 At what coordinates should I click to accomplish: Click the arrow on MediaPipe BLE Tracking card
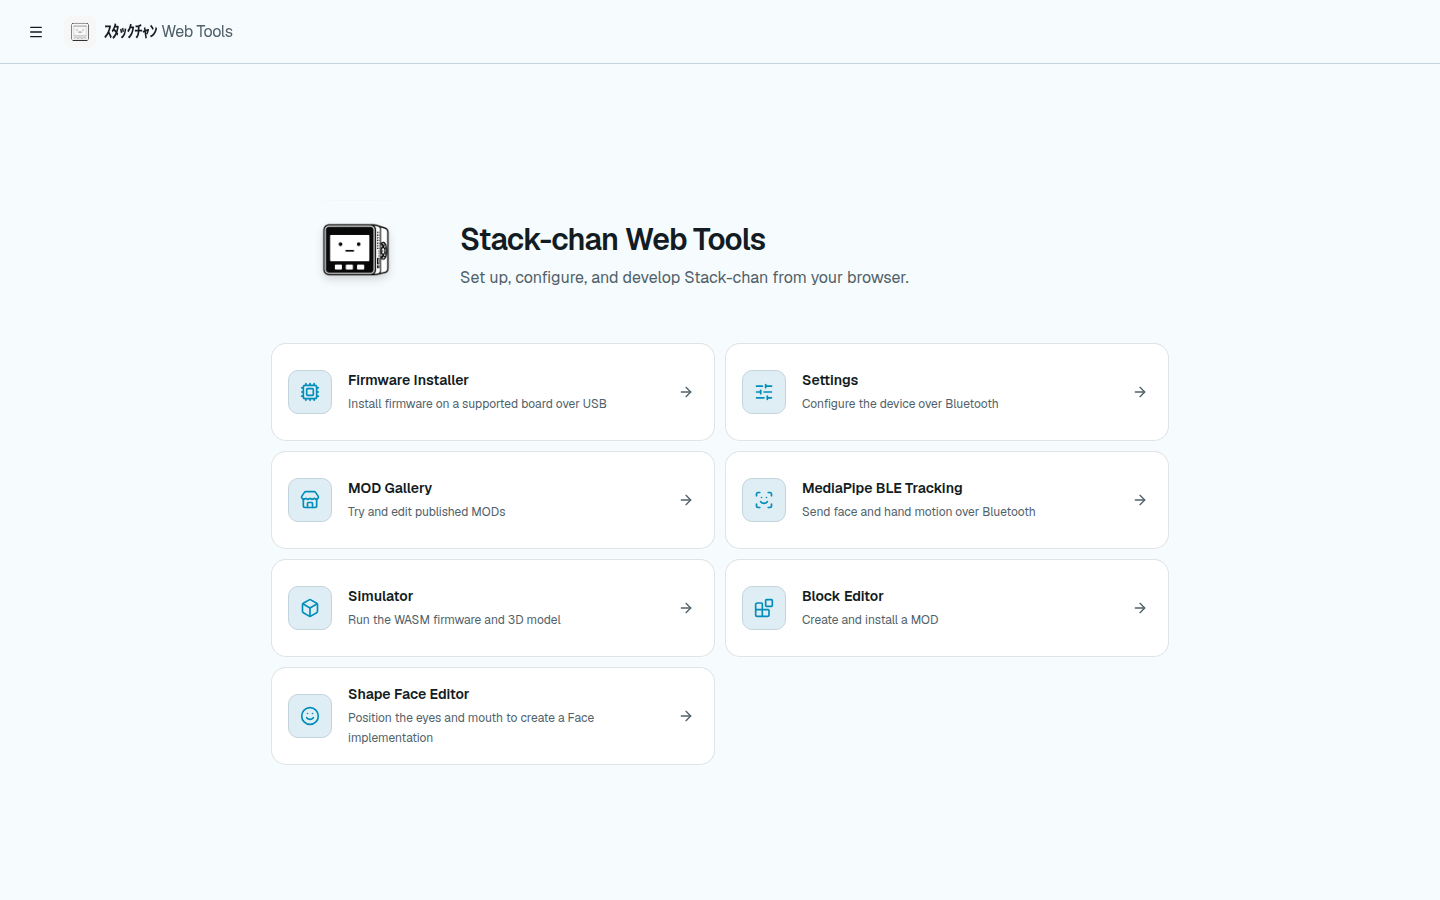click(x=1140, y=500)
